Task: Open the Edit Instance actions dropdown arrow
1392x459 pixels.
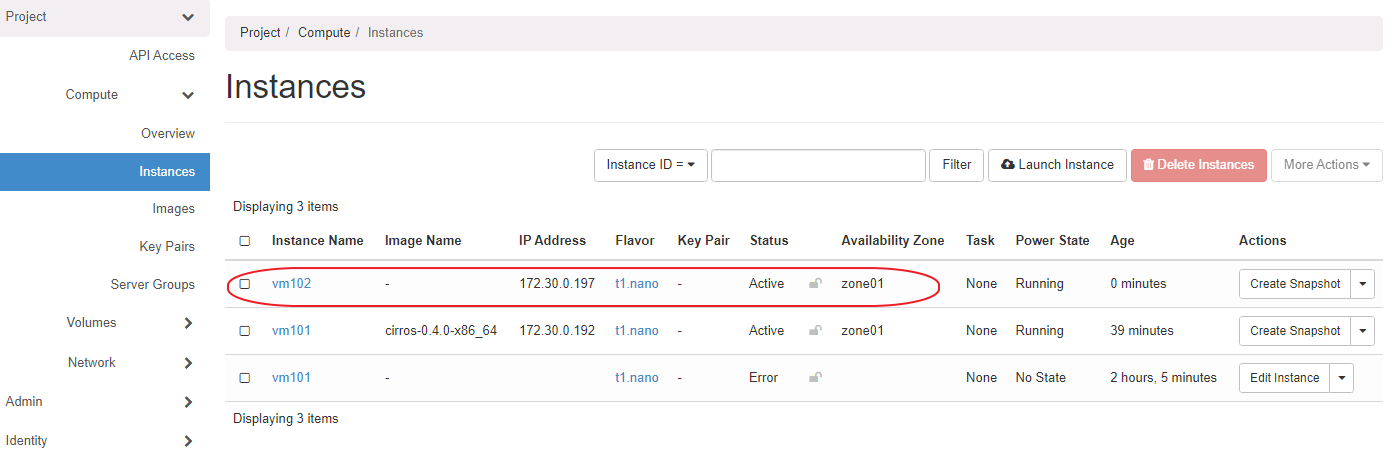Action: pyautogui.click(x=1342, y=378)
